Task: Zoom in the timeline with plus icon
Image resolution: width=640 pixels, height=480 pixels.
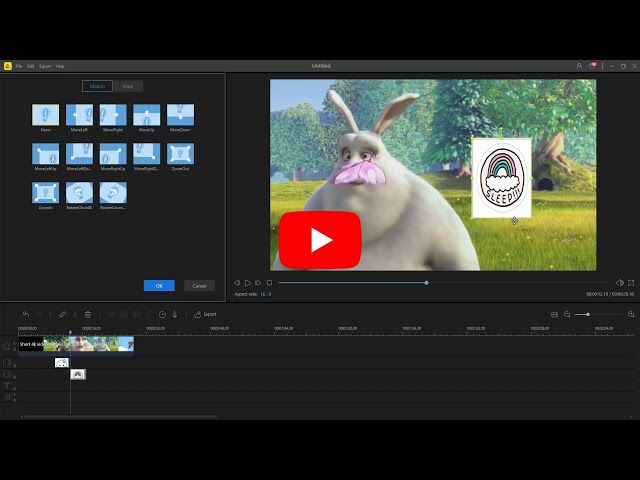Action: (631, 314)
